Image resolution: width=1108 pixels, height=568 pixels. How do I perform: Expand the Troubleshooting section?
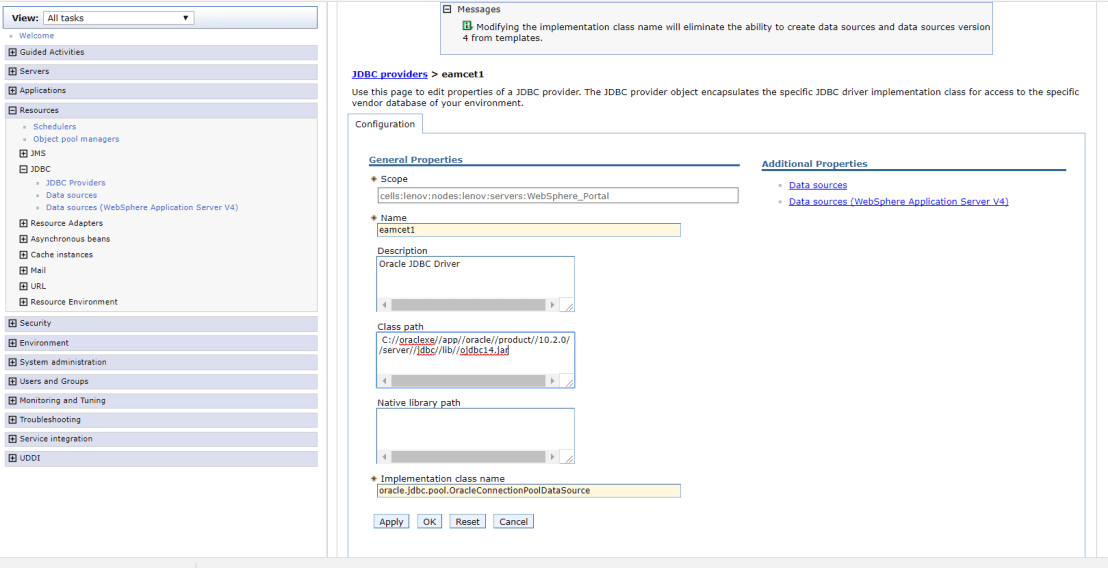(12, 420)
